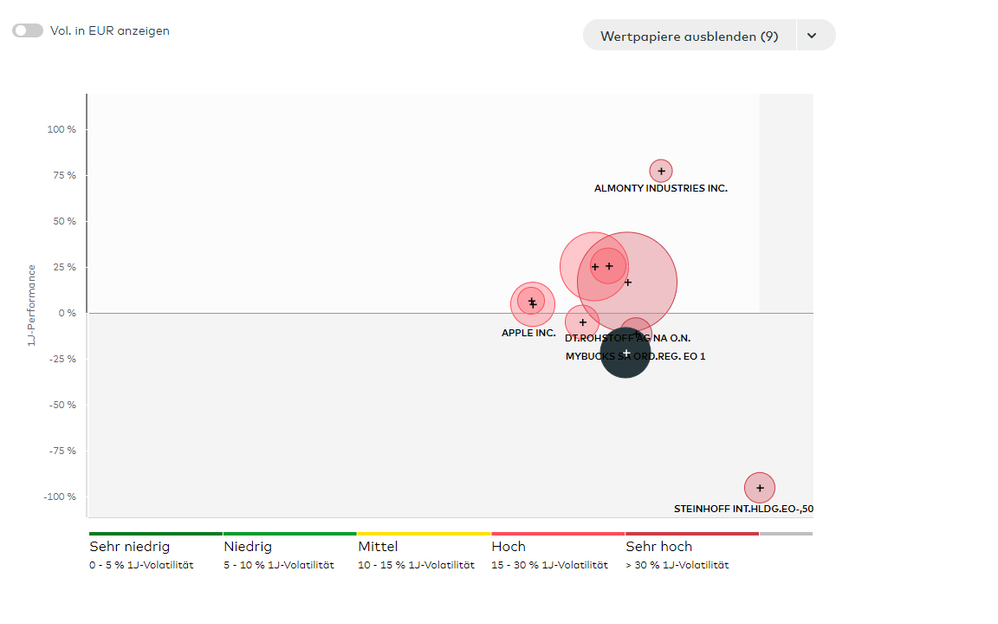The image size is (998, 624).
Task: Click the DT. Rohstoff AG bubble
Action: click(583, 322)
